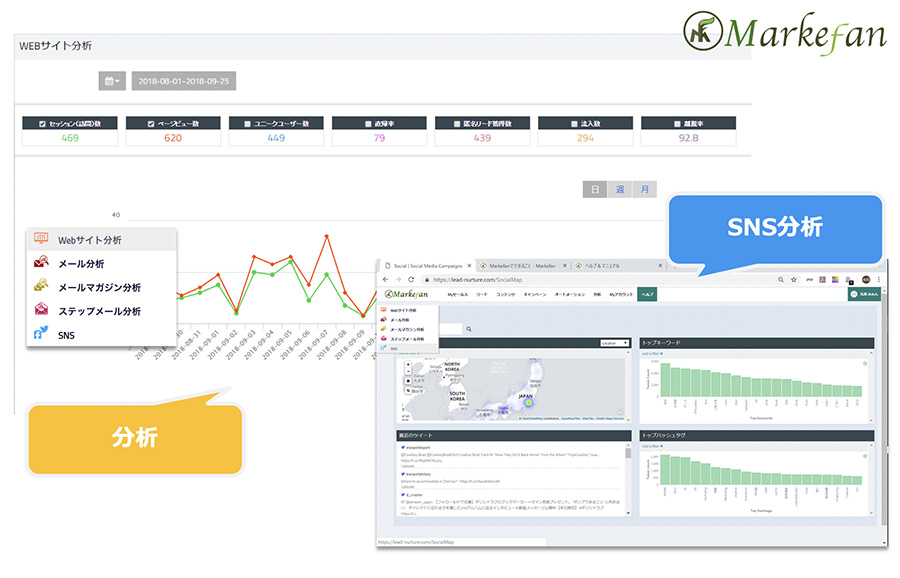Viewport: 900px width, 578px height.
Task: Open the リード nav menu
Action: point(482,294)
